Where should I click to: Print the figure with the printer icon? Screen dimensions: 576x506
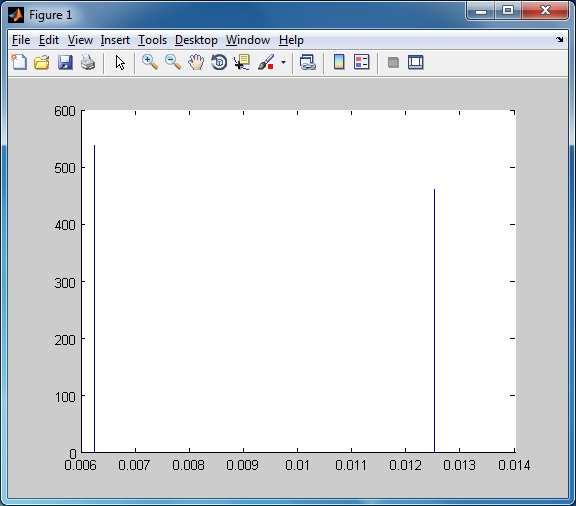click(88, 62)
